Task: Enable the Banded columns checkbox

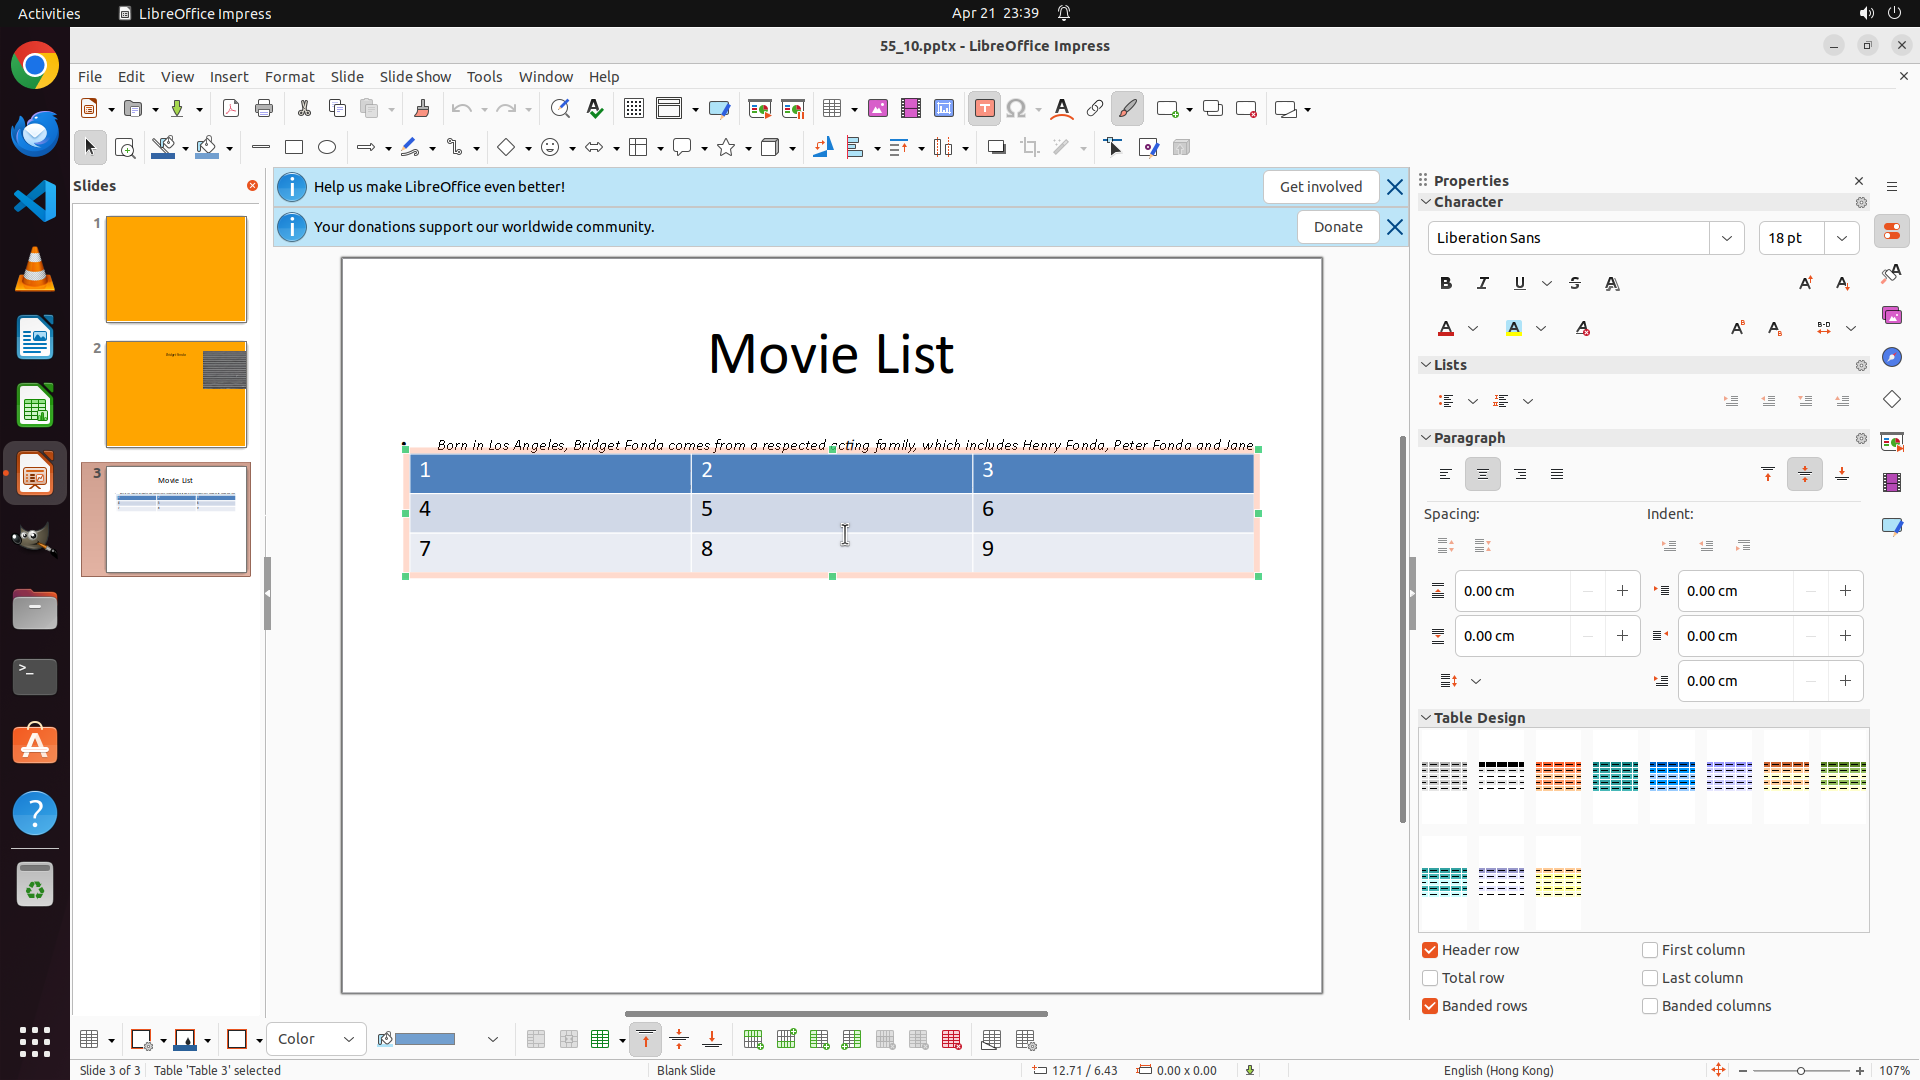Action: [x=1650, y=1006]
